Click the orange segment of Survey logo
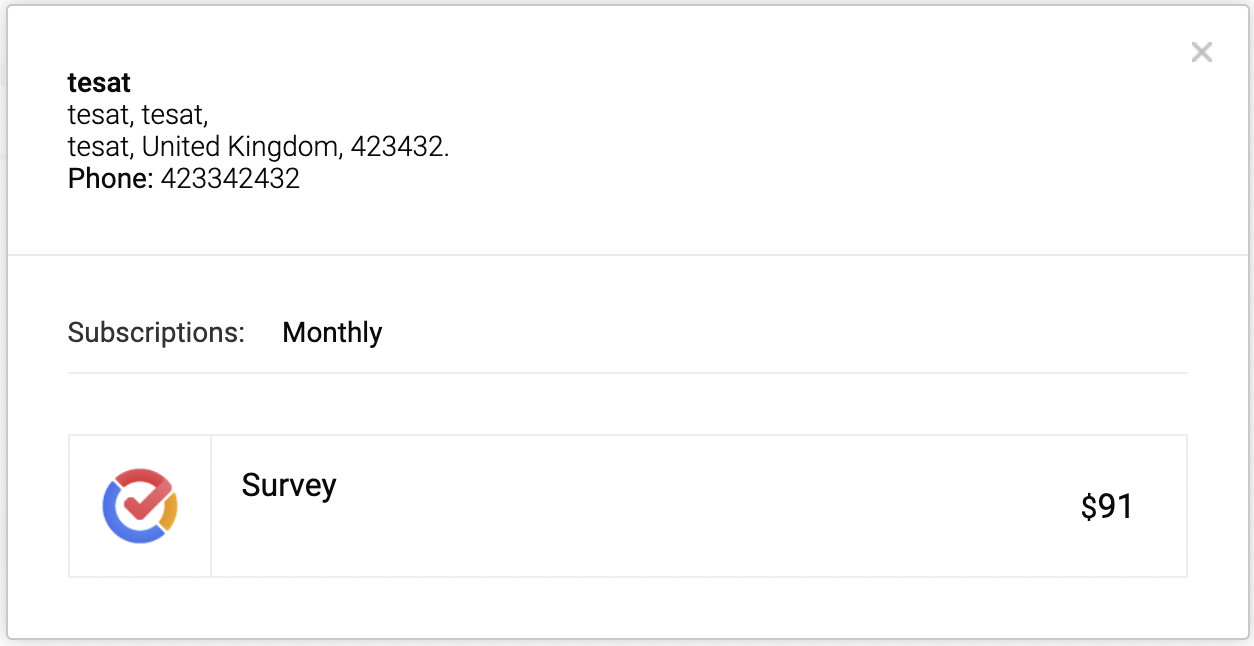Screen dimensions: 1254x646 [169, 511]
